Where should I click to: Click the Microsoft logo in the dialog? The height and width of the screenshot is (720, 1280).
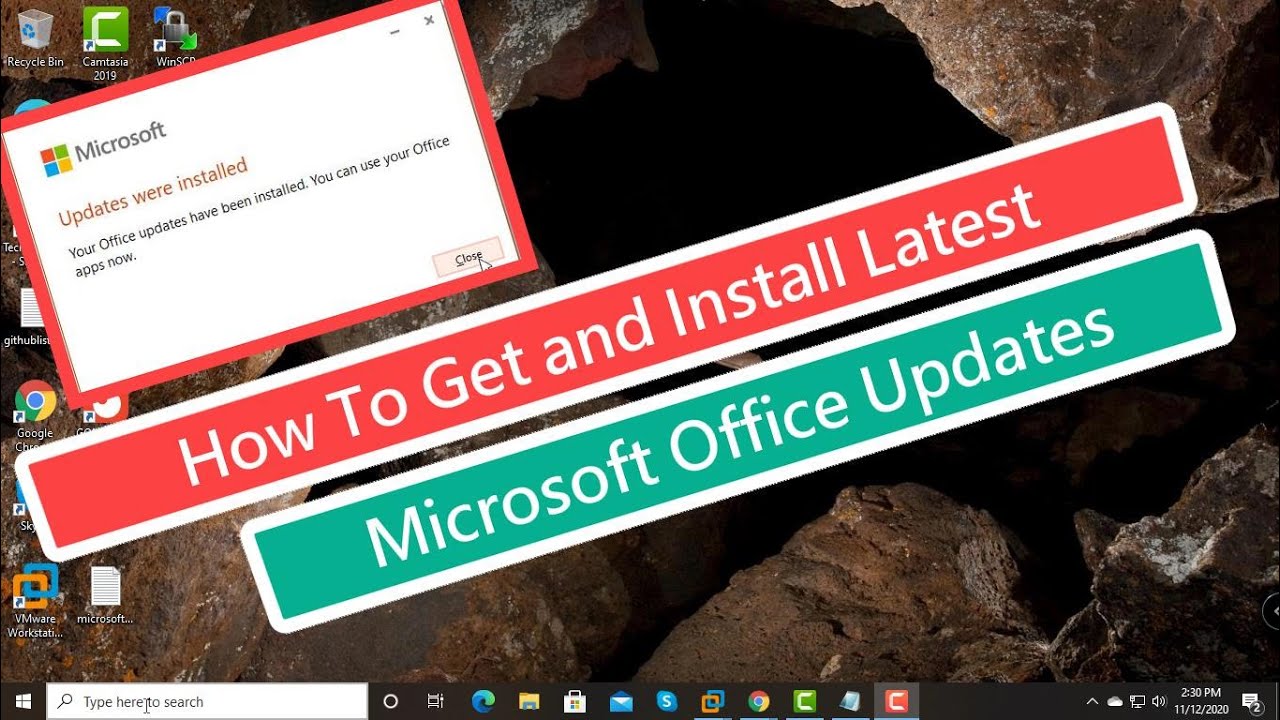pyautogui.click(x=103, y=148)
